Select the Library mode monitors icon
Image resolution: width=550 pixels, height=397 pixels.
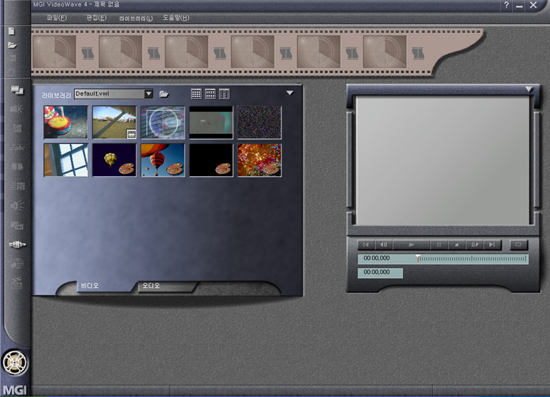[17, 90]
